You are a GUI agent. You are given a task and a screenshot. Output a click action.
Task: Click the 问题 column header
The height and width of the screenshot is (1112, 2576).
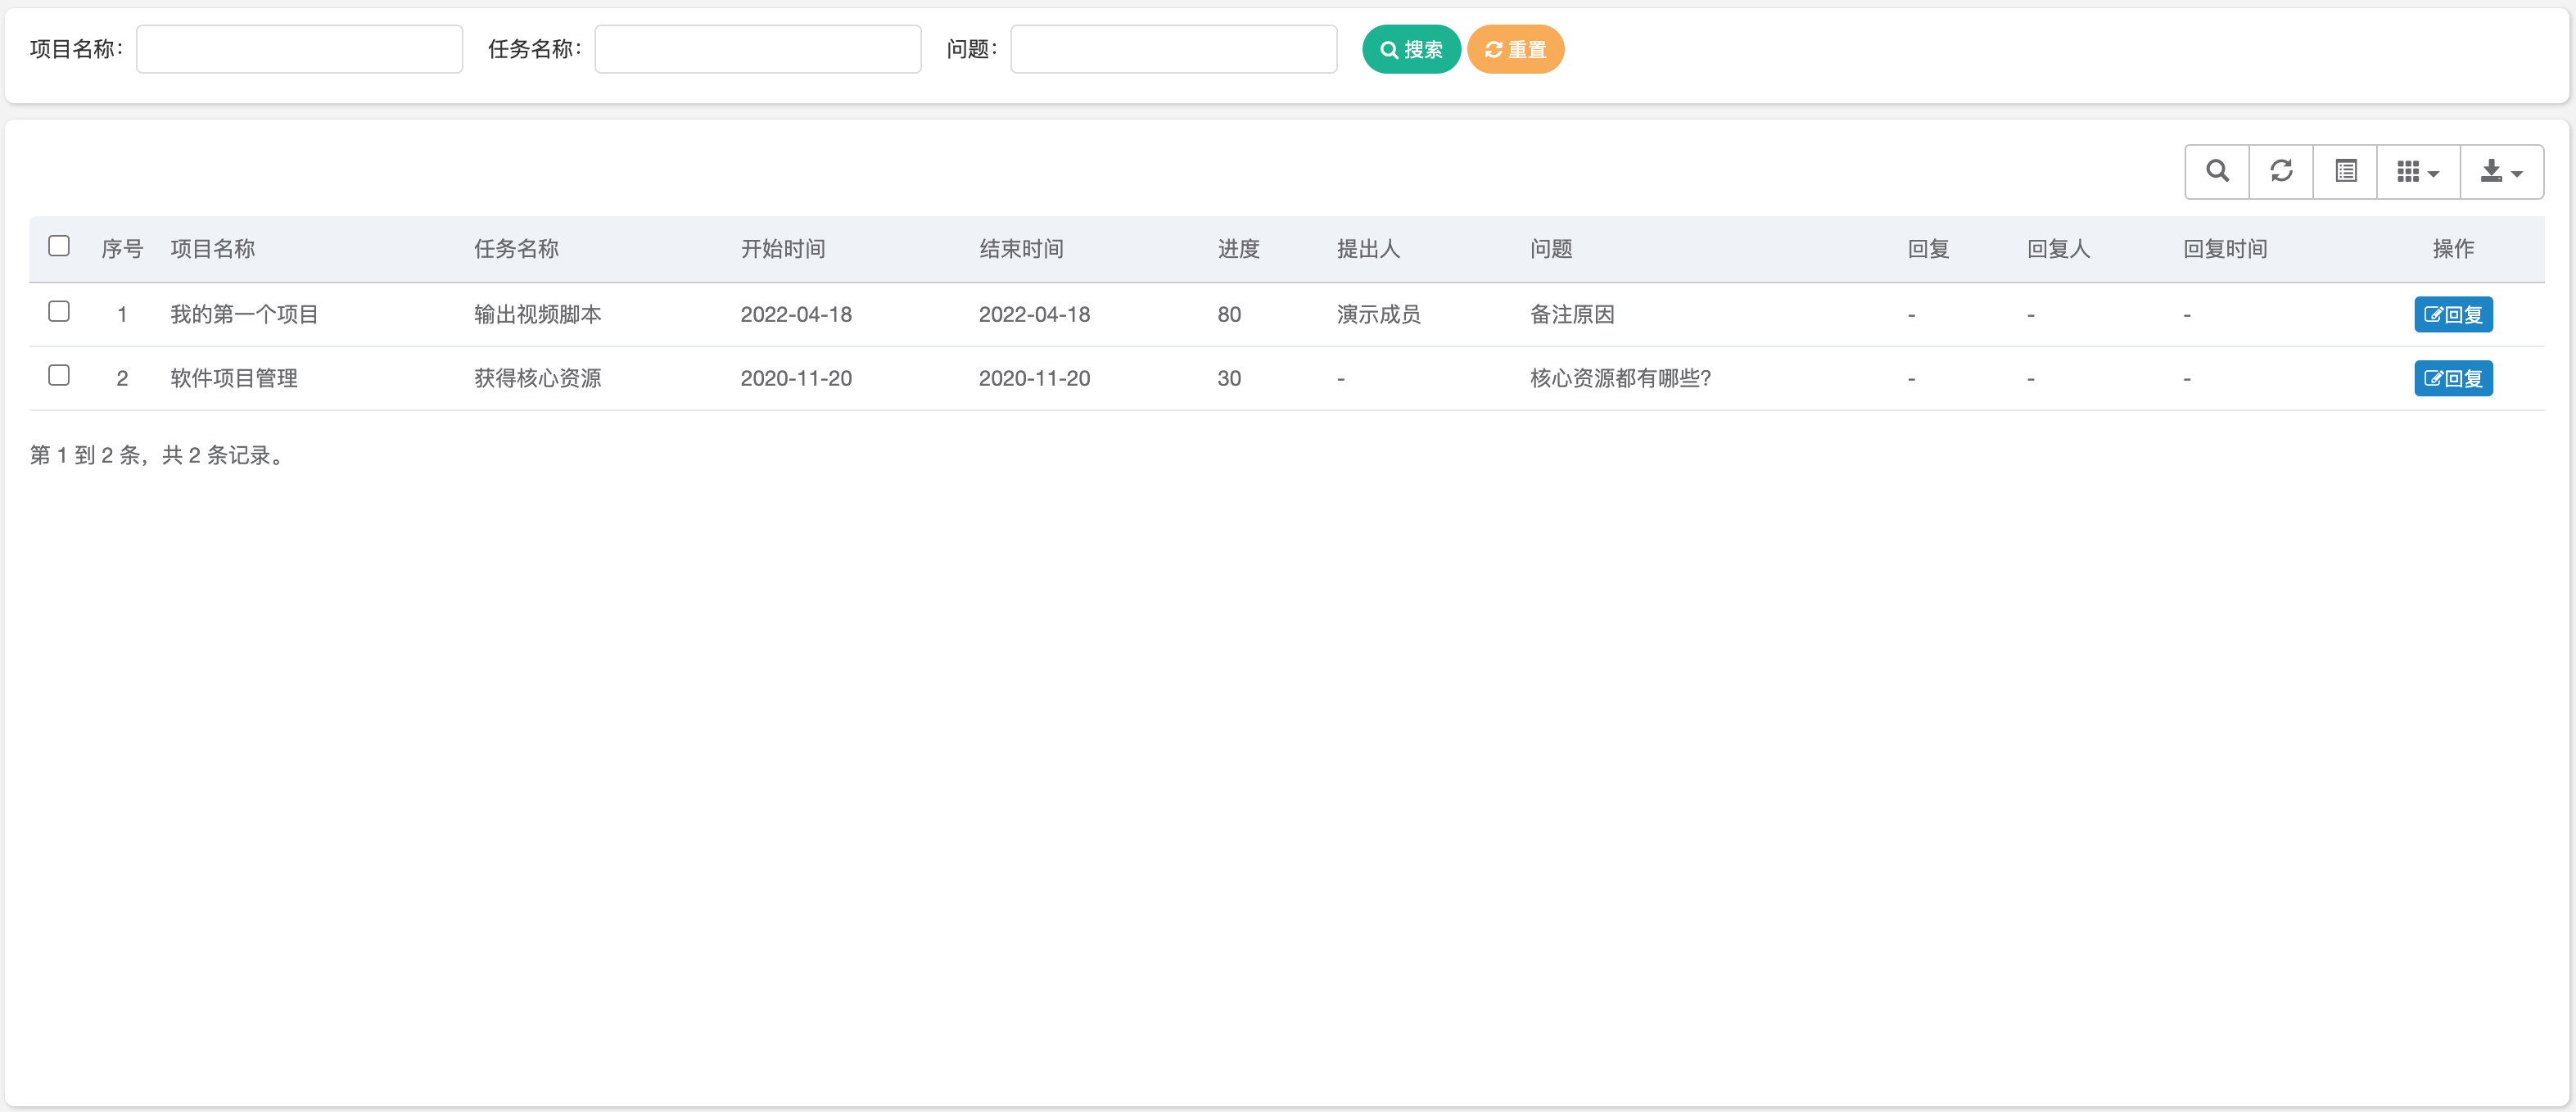[x=1551, y=249]
